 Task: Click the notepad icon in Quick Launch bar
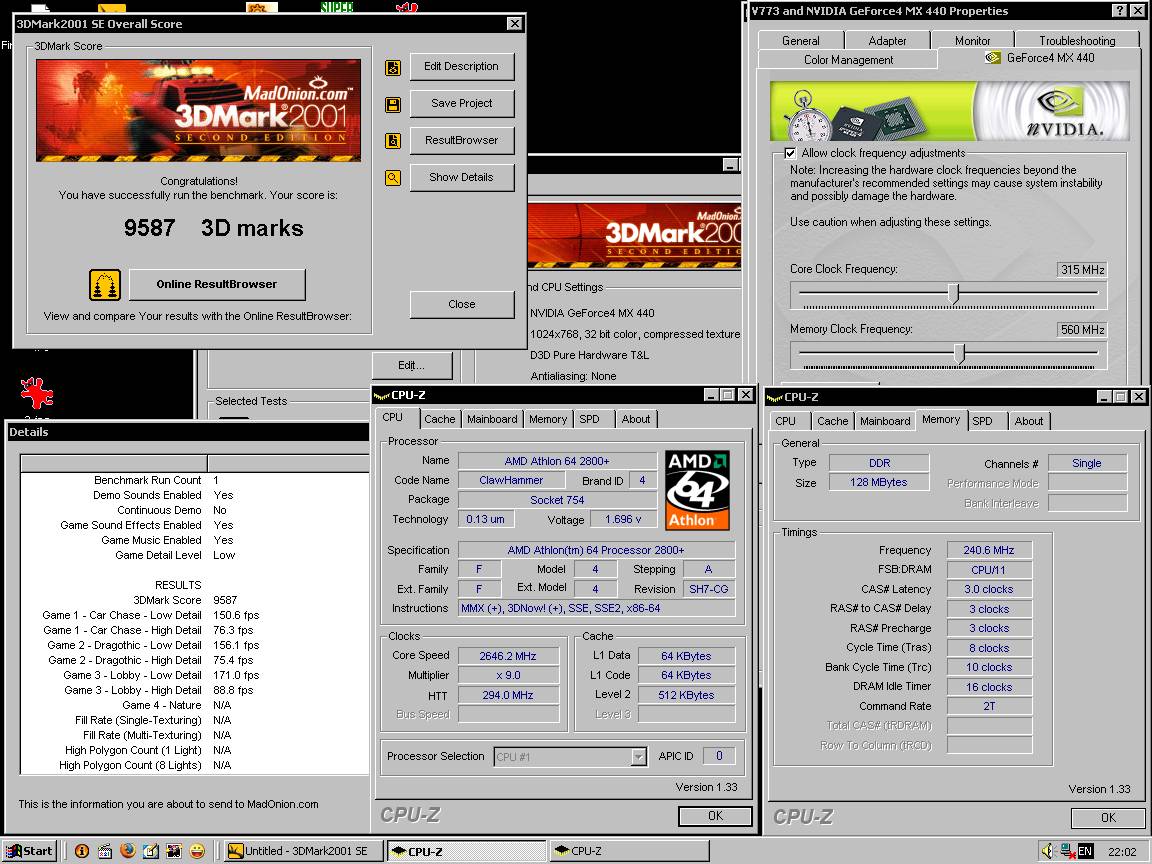click(x=151, y=851)
